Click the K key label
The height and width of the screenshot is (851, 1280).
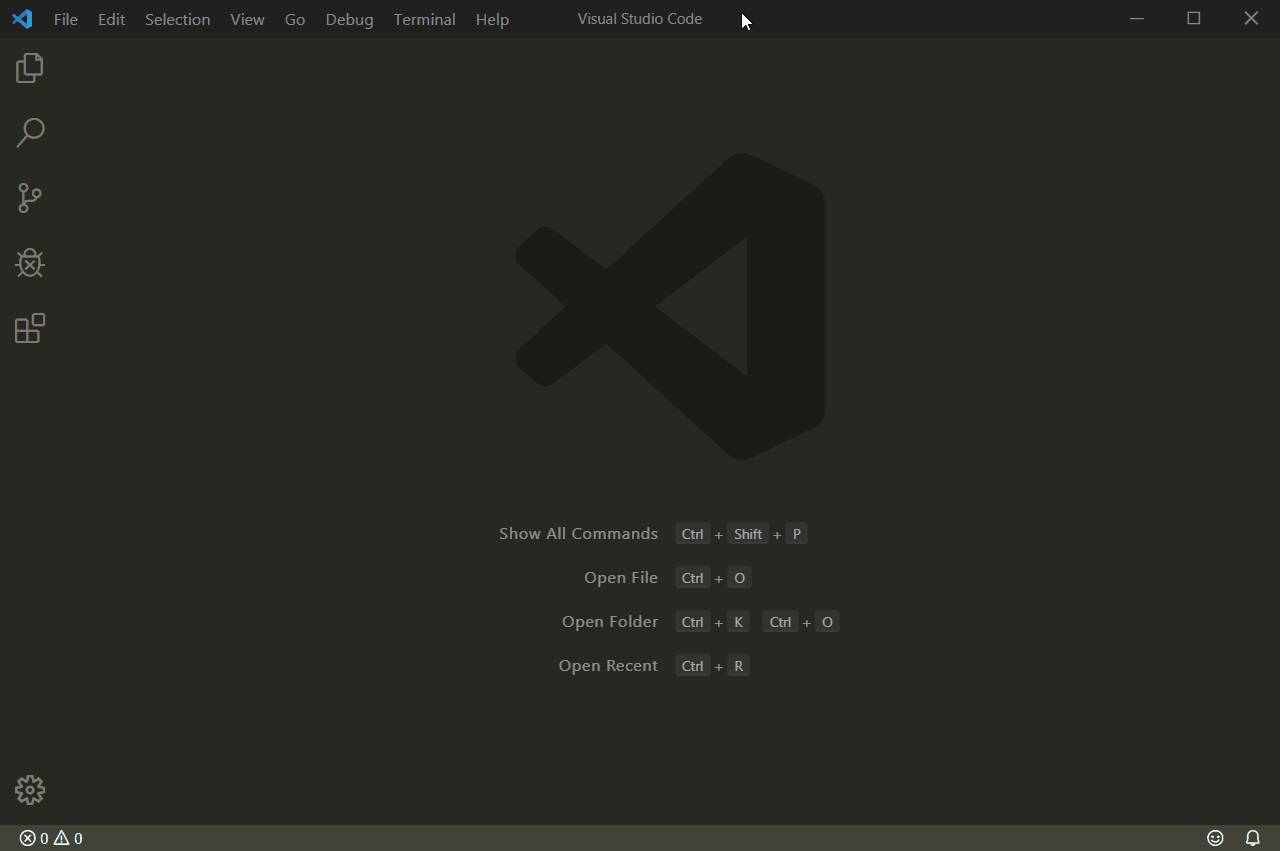[738, 622]
